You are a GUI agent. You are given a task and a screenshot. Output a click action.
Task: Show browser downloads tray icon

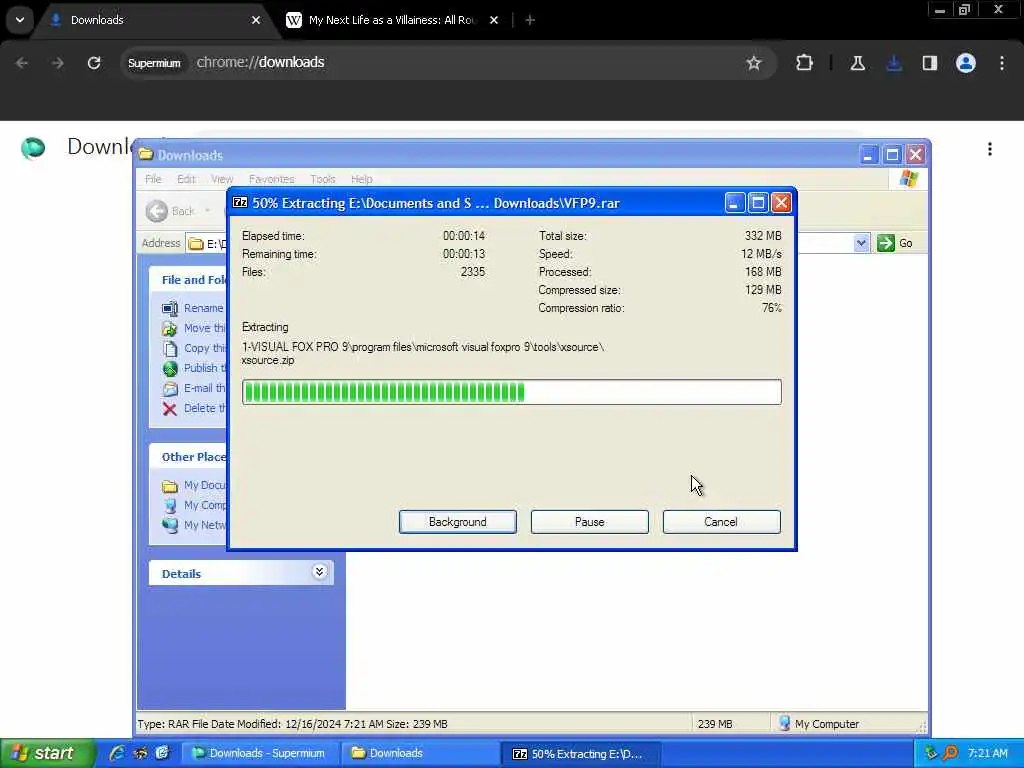point(893,63)
